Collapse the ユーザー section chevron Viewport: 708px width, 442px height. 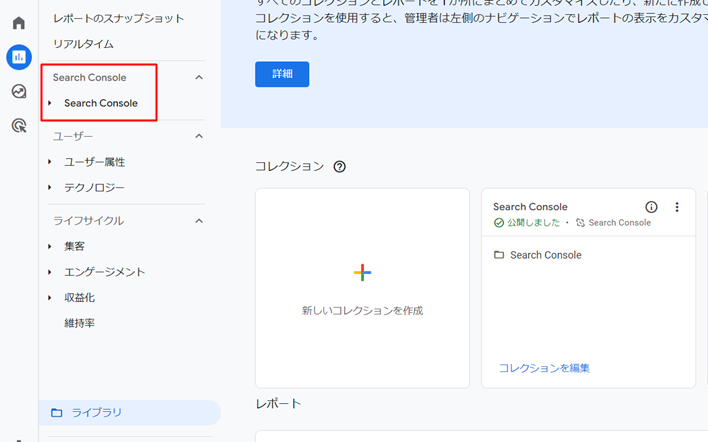(199, 136)
